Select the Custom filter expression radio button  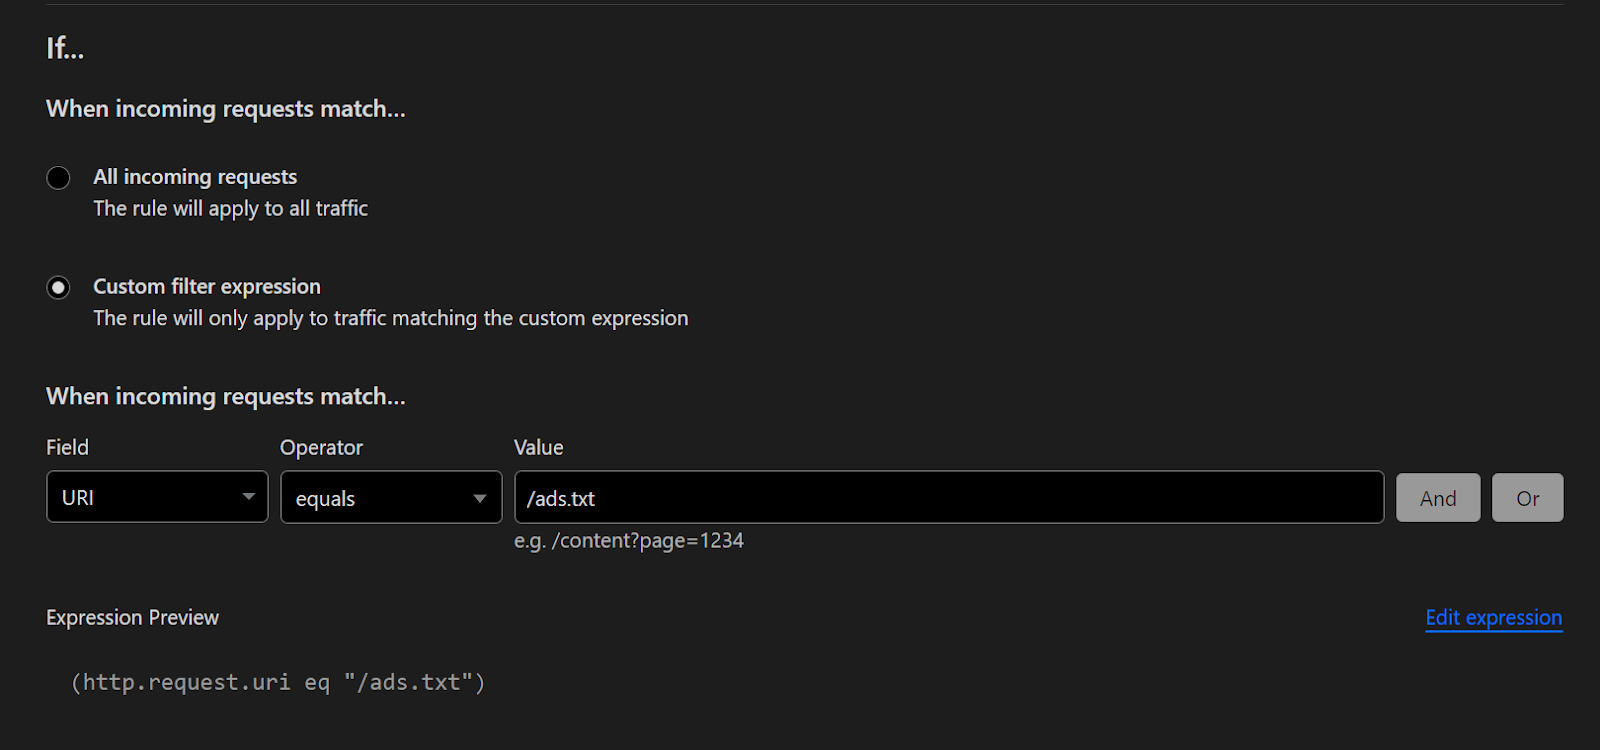58,288
